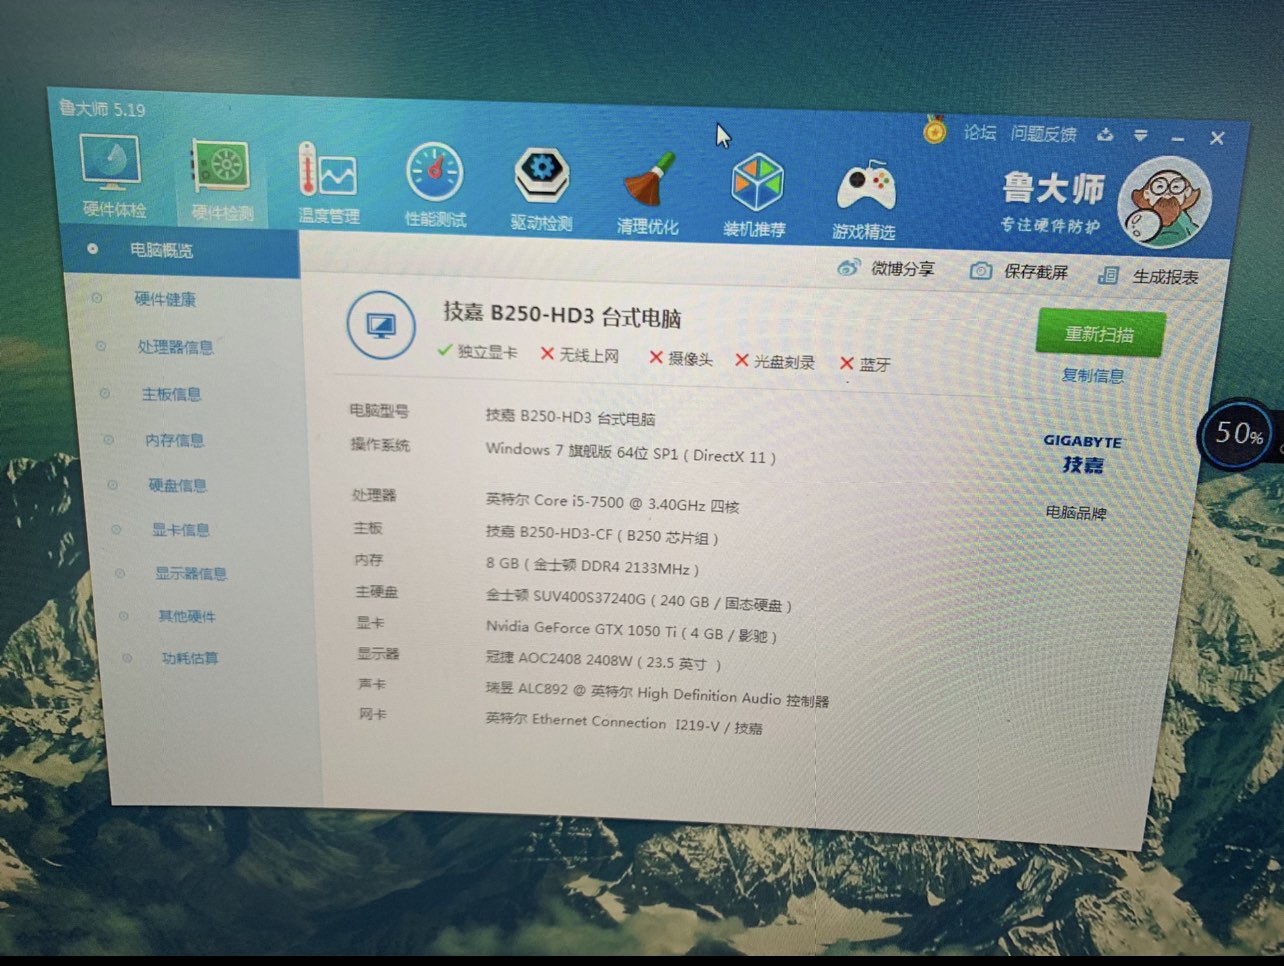Open the 硬件体检 hardware checkup tool
This screenshot has height=966, width=1284.
click(x=113, y=176)
